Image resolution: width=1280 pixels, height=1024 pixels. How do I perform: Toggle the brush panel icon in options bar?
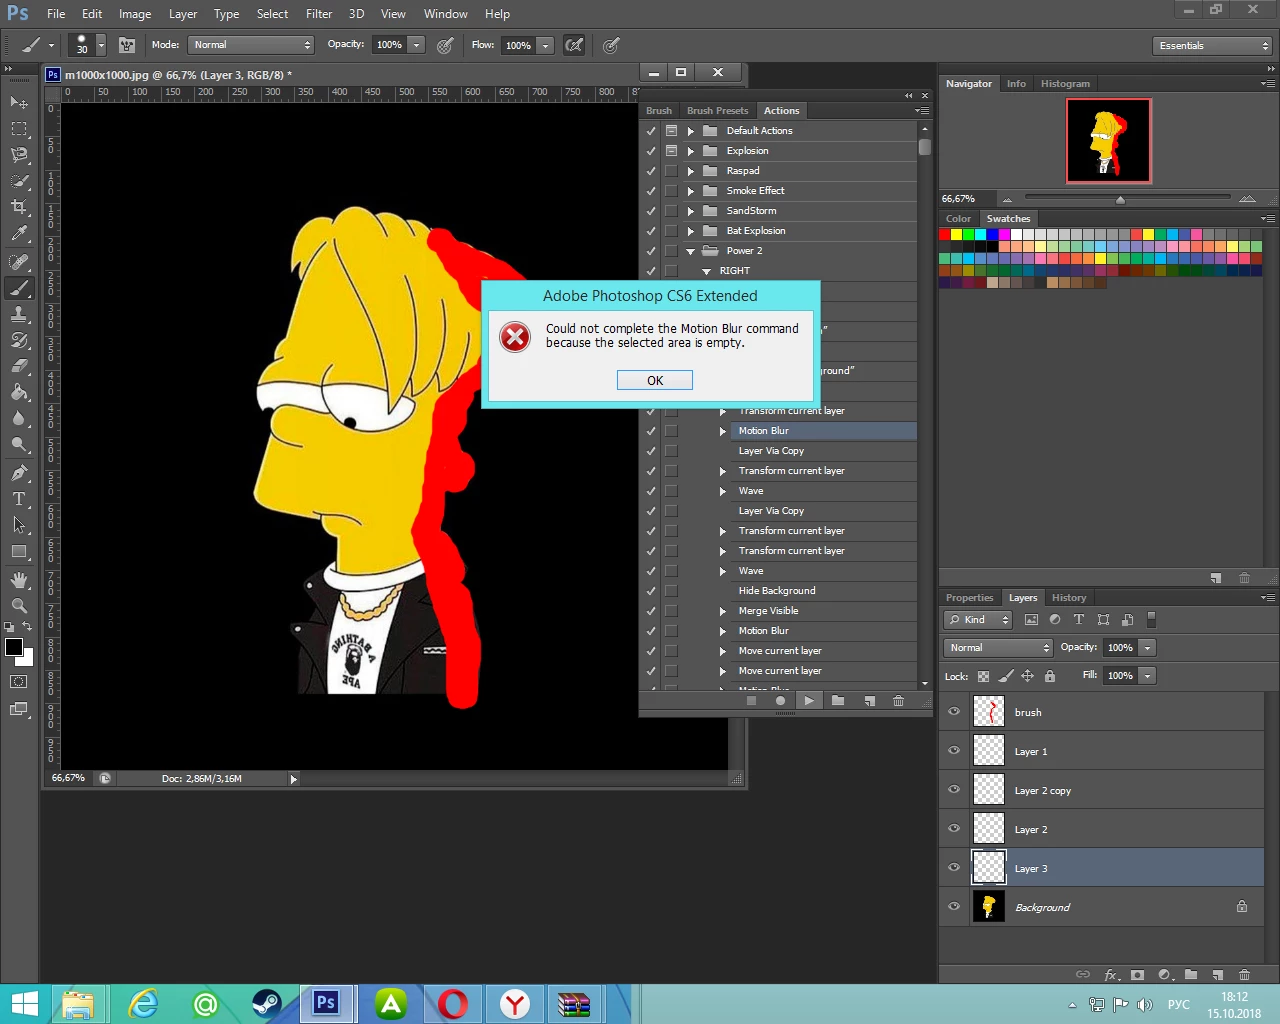click(127, 45)
